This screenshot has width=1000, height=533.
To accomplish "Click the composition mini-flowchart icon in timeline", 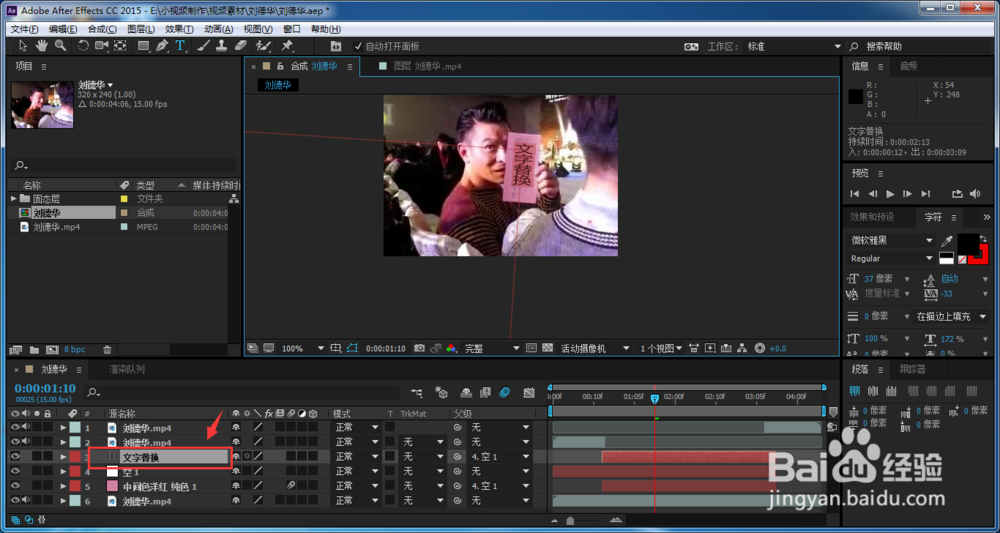I will (x=416, y=392).
